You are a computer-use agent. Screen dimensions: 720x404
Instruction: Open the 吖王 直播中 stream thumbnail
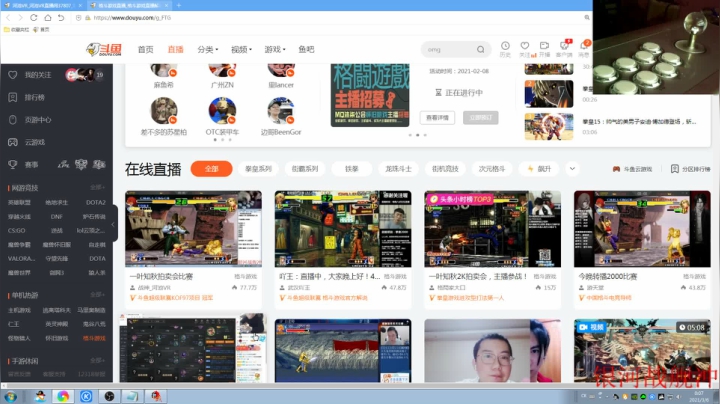[x=343, y=229]
